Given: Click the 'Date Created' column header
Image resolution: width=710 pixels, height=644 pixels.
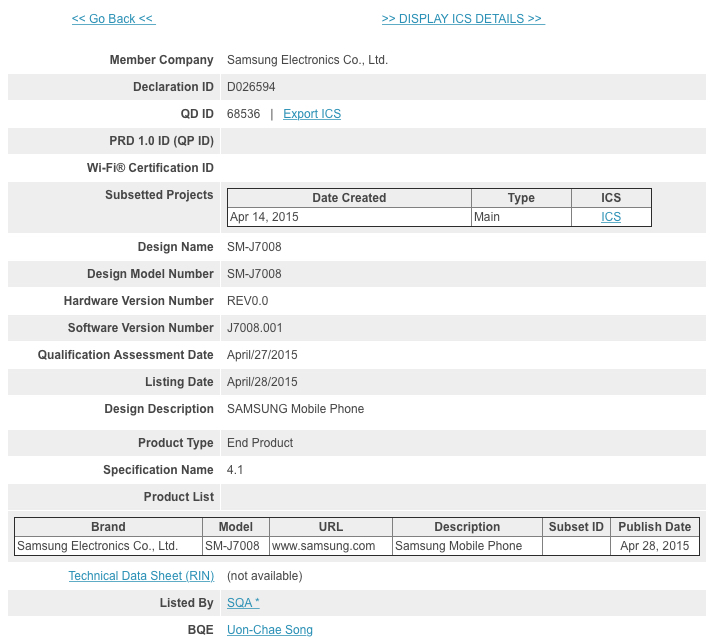Looking at the screenshot, I should coord(349,198).
